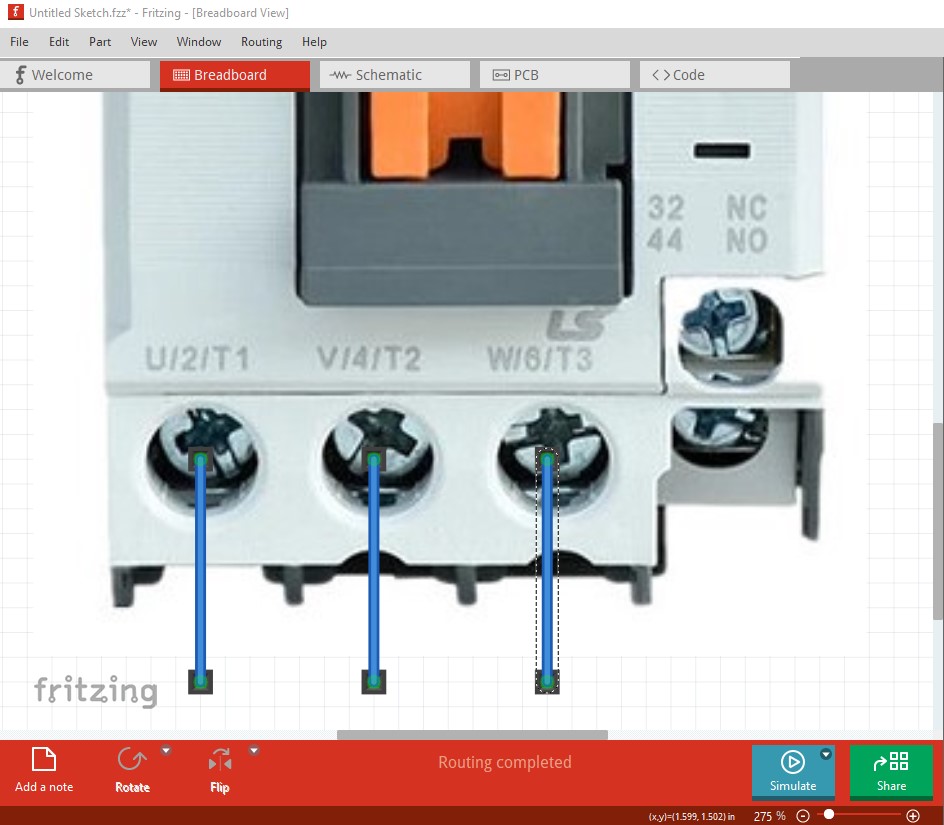Click the zoom in plus icon
Viewport: 944px width, 825px height.
click(913, 816)
